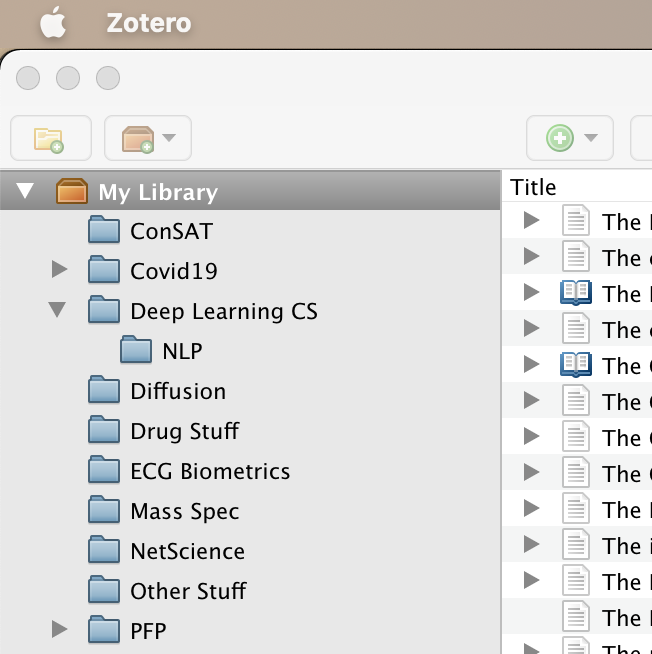
Task: Sort items by the Title column header
Action: 534,187
